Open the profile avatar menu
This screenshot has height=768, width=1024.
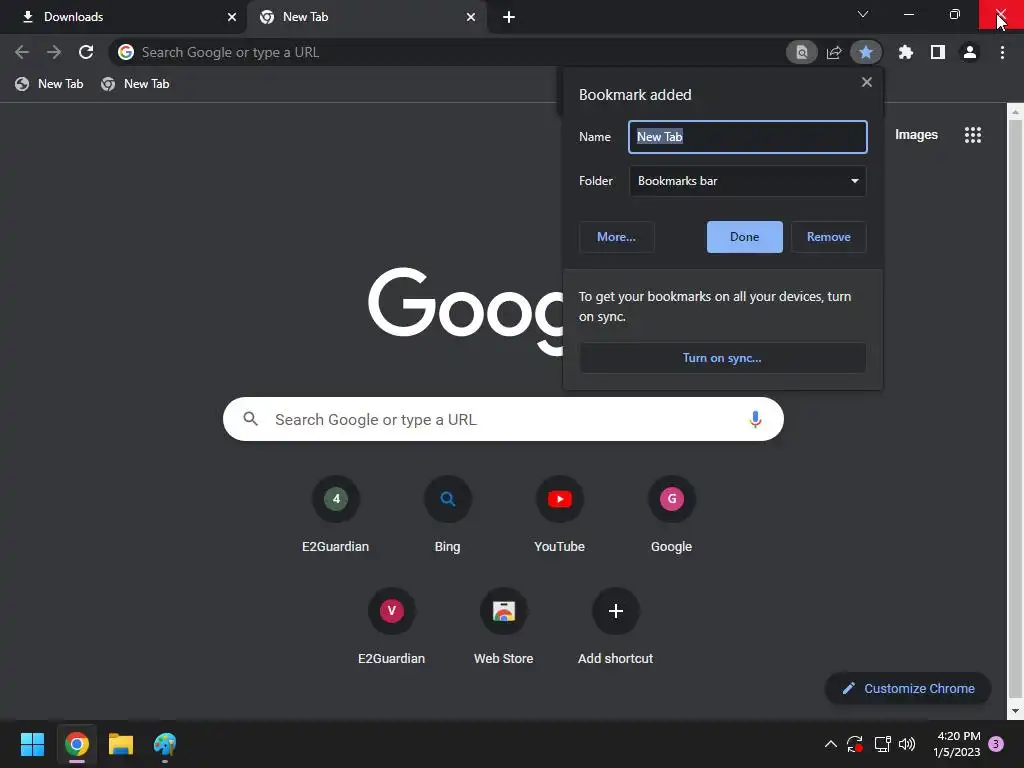click(x=970, y=52)
